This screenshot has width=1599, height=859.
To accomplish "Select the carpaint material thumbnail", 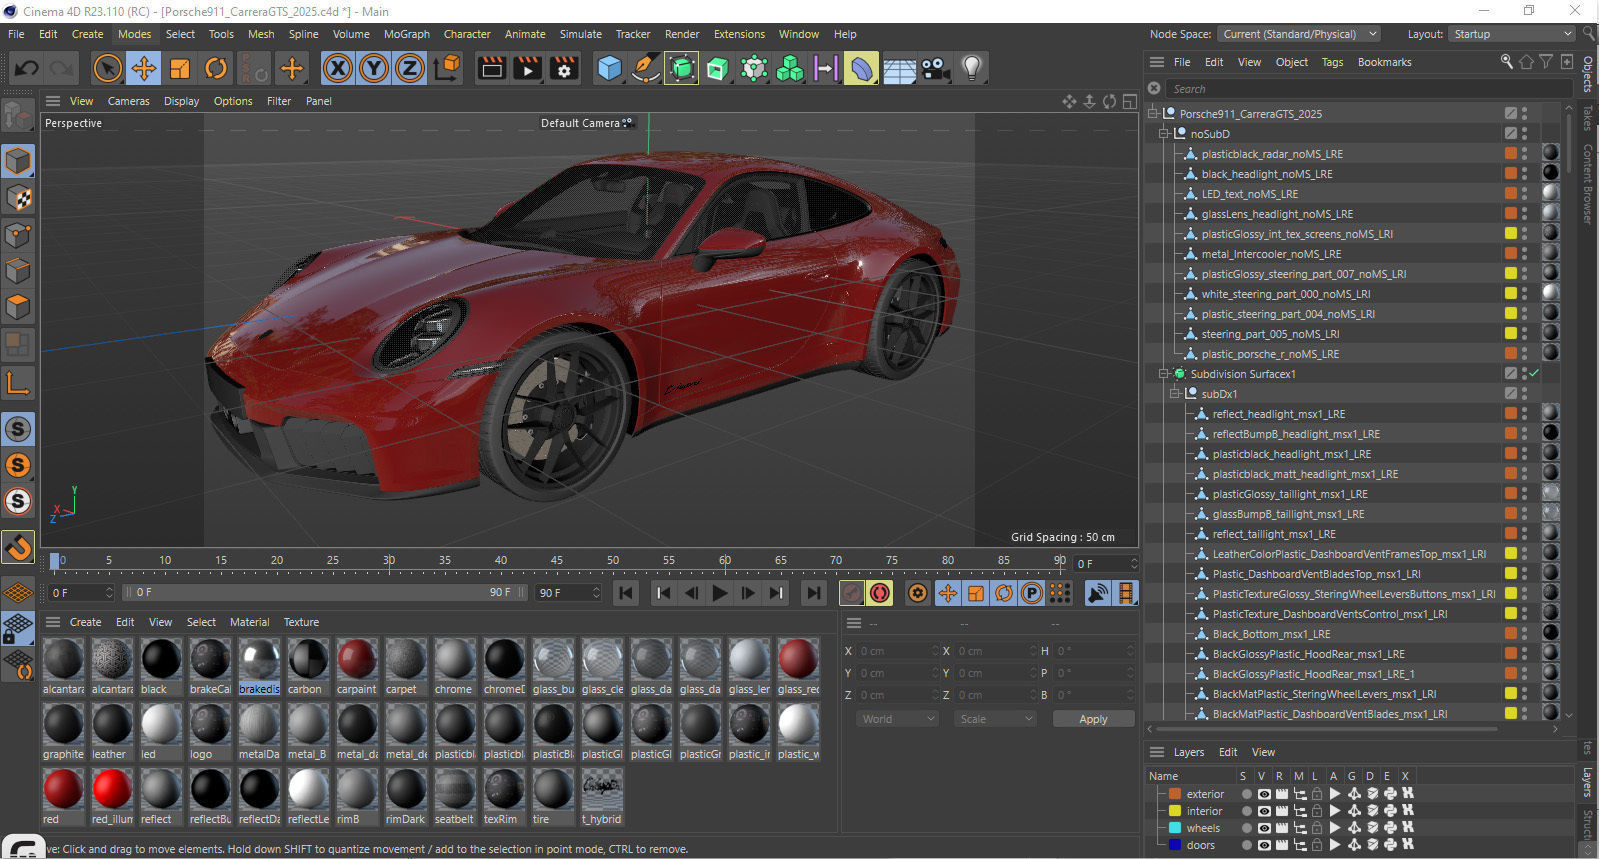I will click(356, 659).
